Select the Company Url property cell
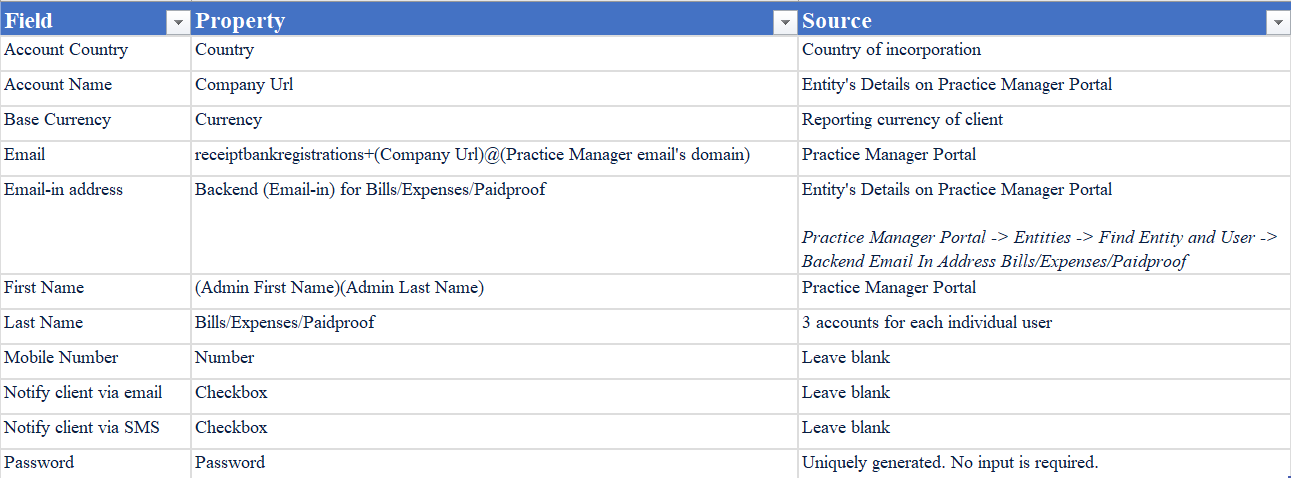The width and height of the screenshot is (1291, 478). (494, 88)
